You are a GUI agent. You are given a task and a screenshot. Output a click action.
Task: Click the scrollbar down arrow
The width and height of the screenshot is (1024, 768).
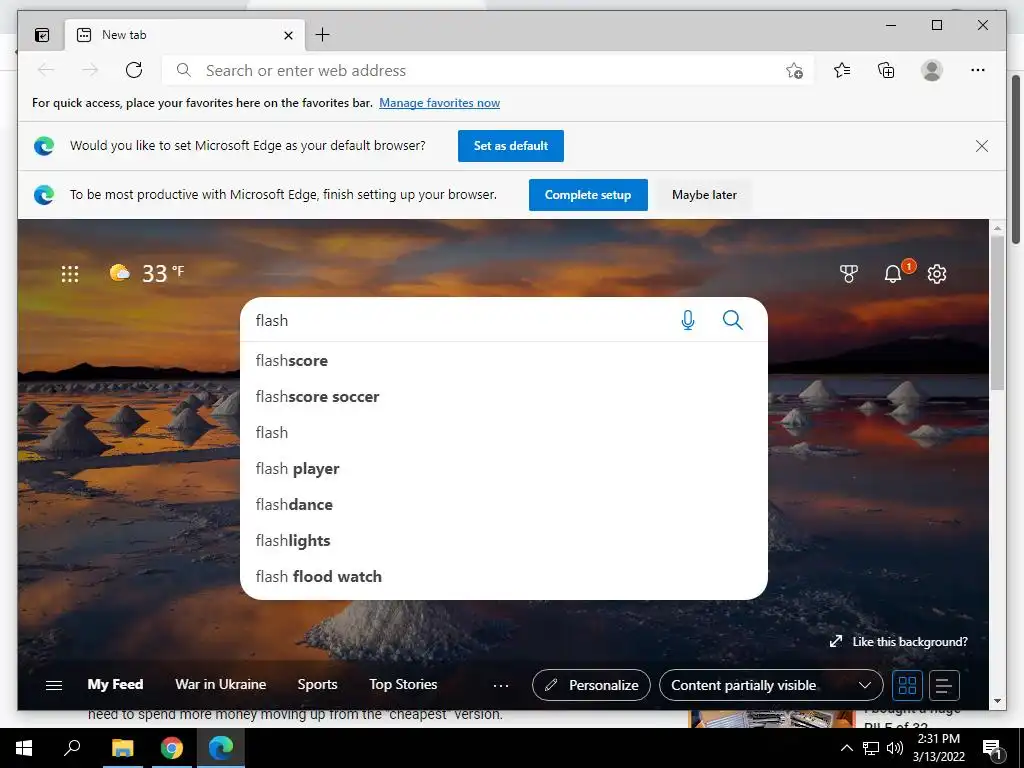click(997, 701)
